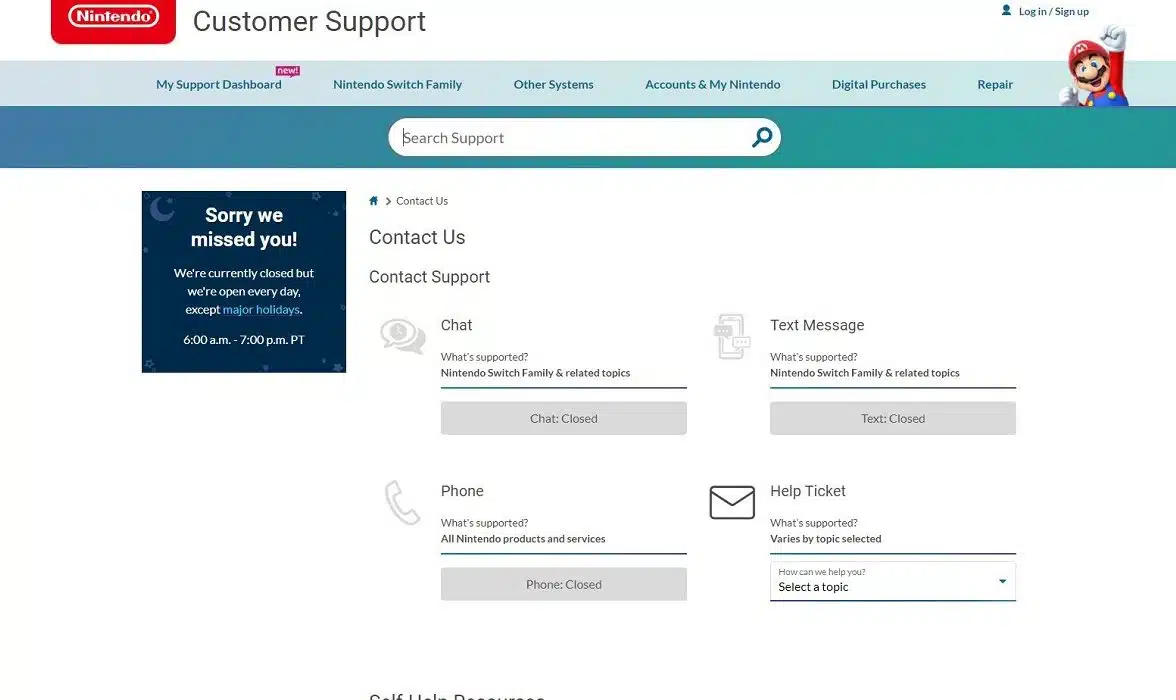Image resolution: width=1176 pixels, height=700 pixels.
Task: Click the dropdown arrow for help topics
Action: 1002,581
